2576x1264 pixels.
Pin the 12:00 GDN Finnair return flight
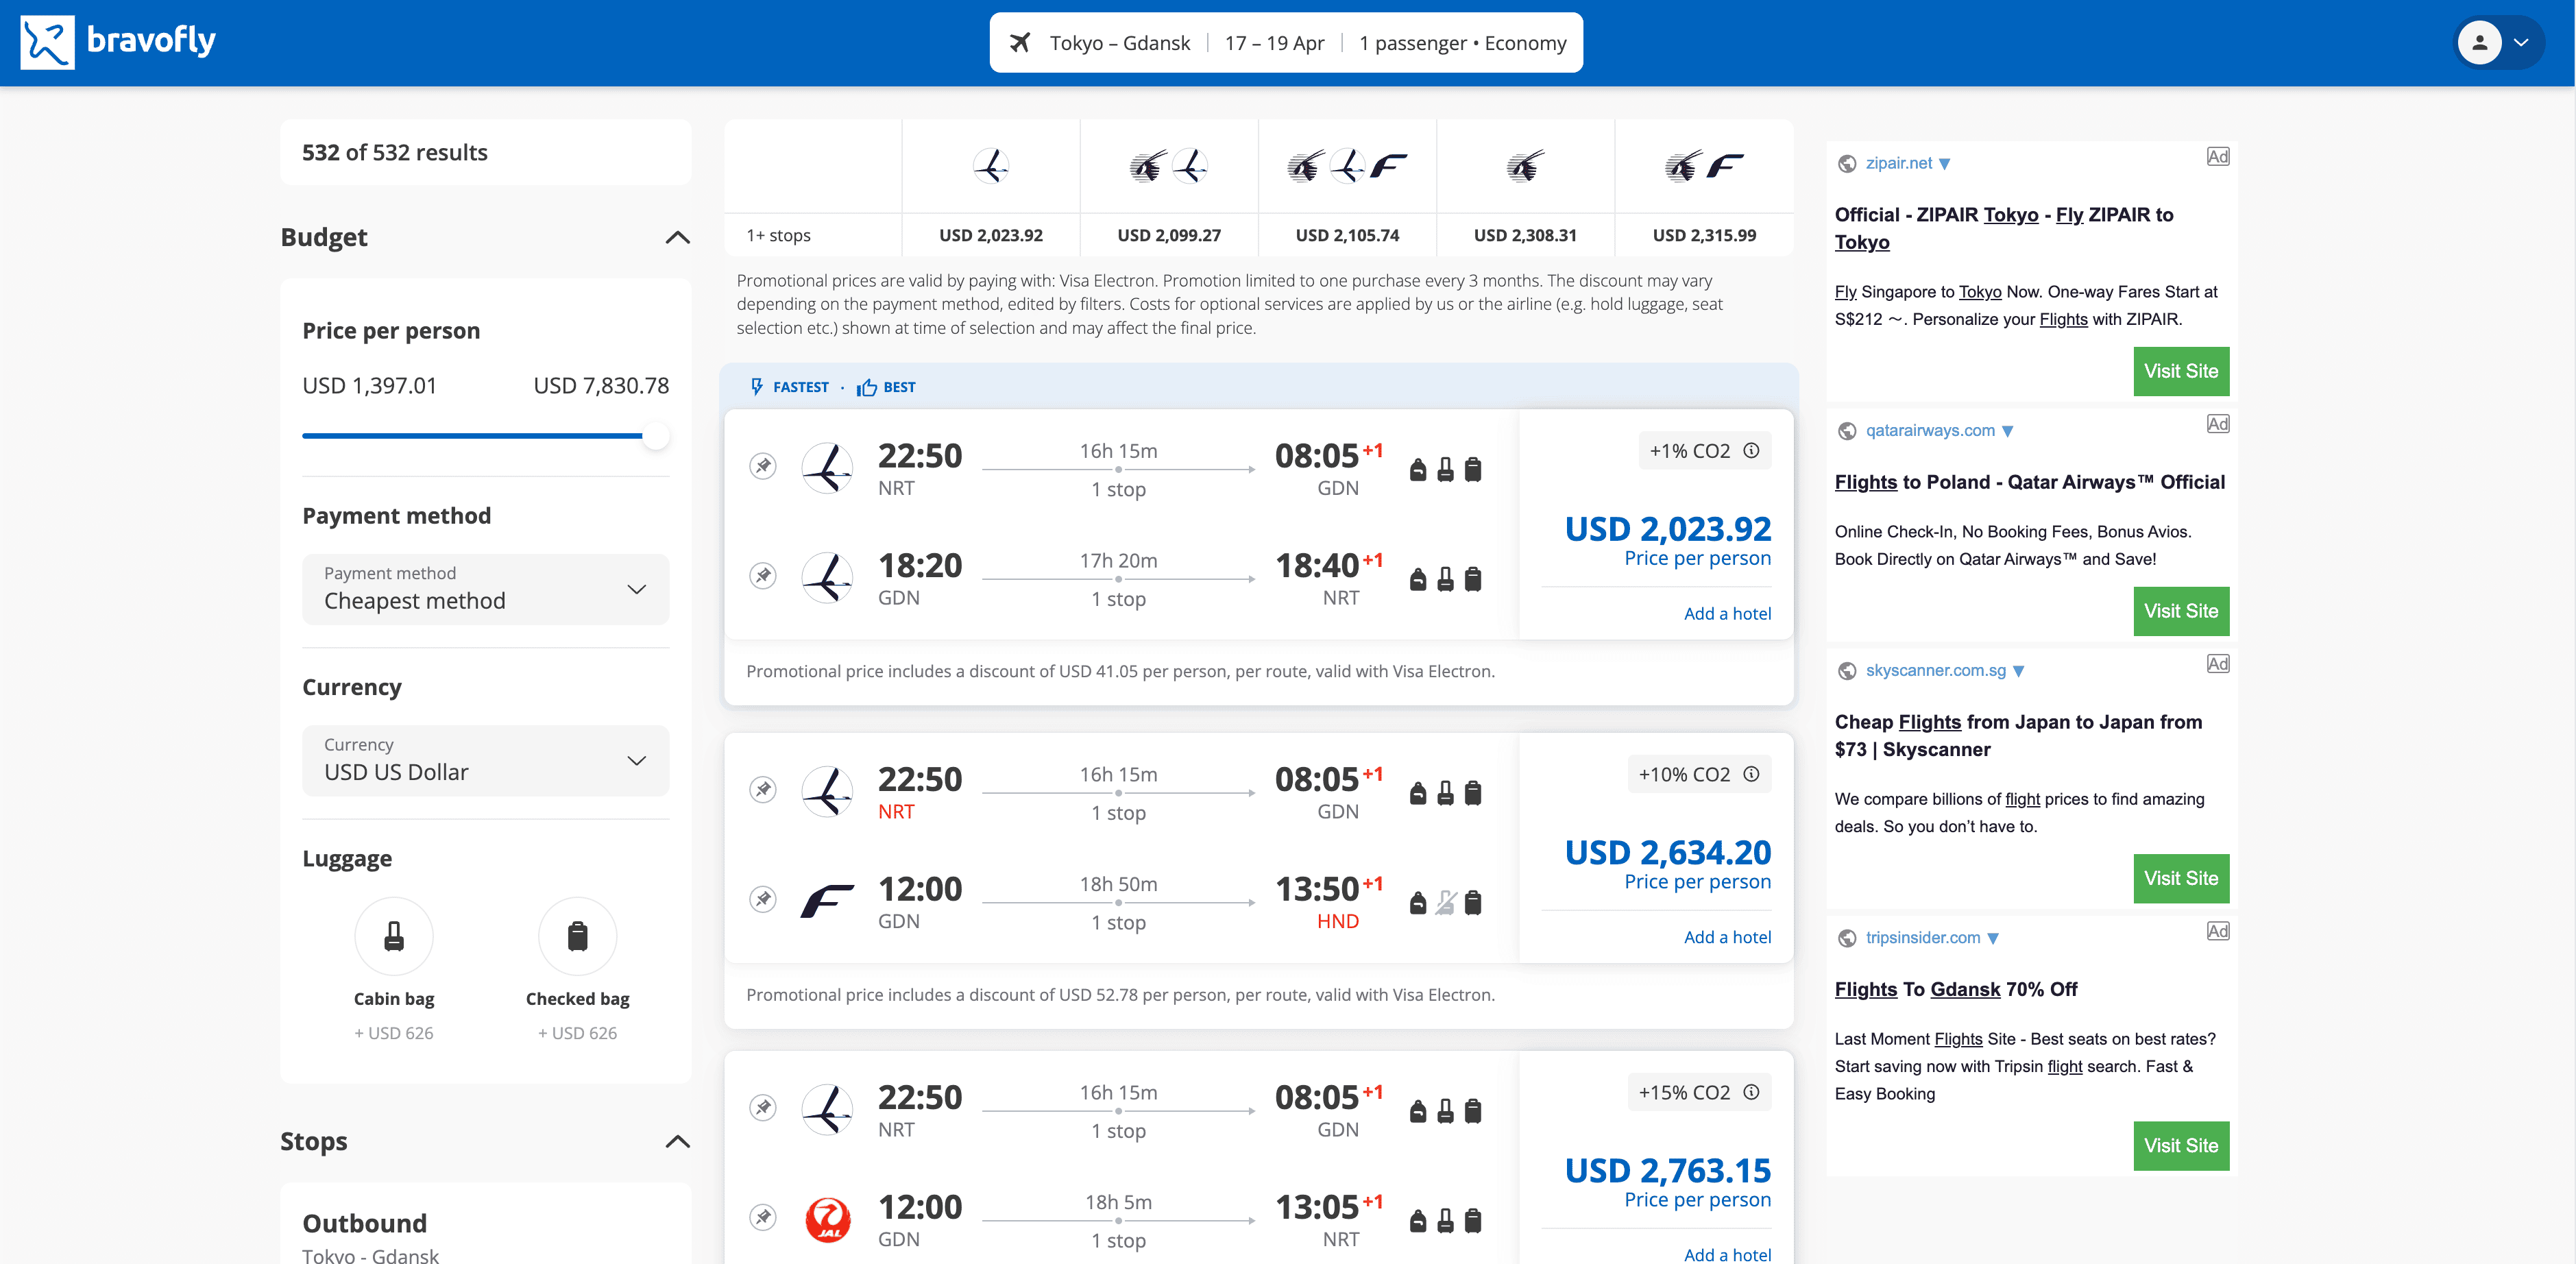click(763, 899)
